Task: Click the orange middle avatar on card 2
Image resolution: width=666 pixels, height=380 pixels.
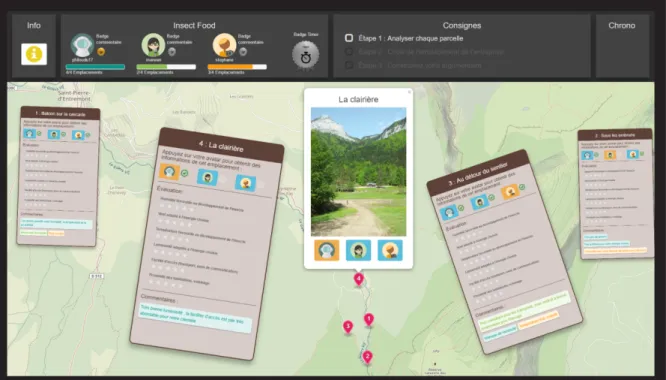Action: click(x=610, y=155)
